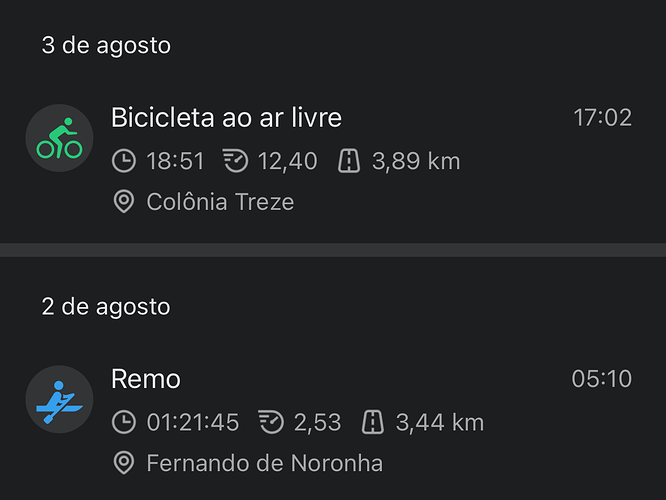Open the Bicicleta ao ar livre workout
The height and width of the screenshot is (500, 666).
(x=226, y=118)
